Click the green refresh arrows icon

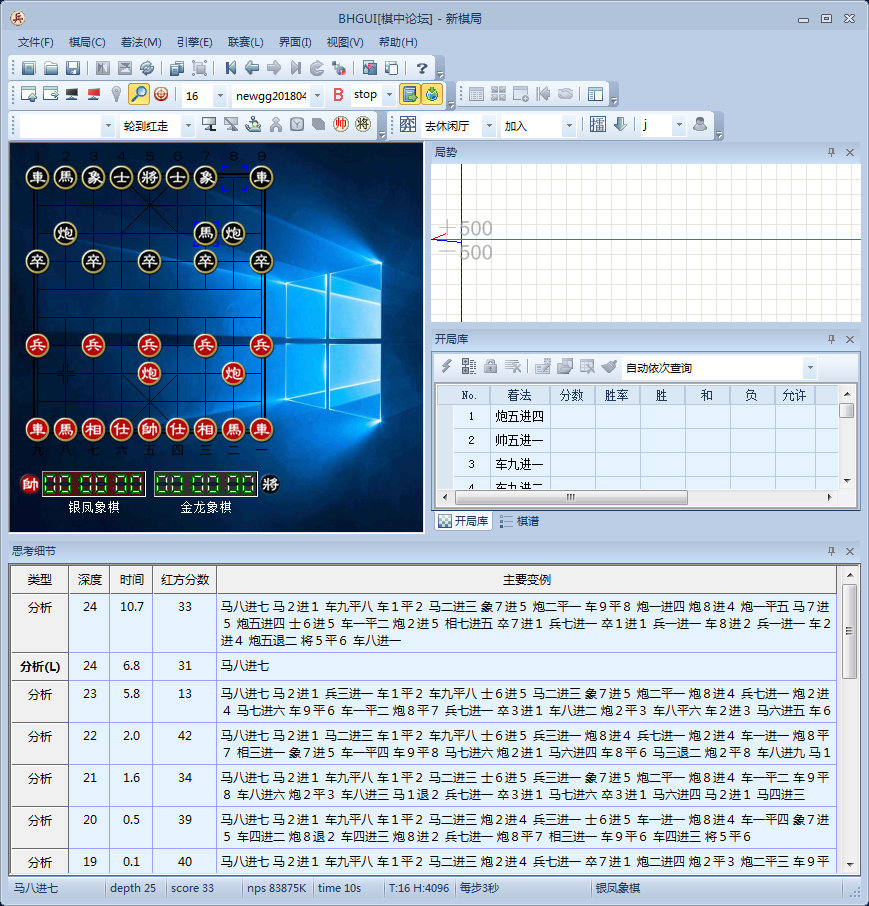pyautogui.click(x=147, y=68)
